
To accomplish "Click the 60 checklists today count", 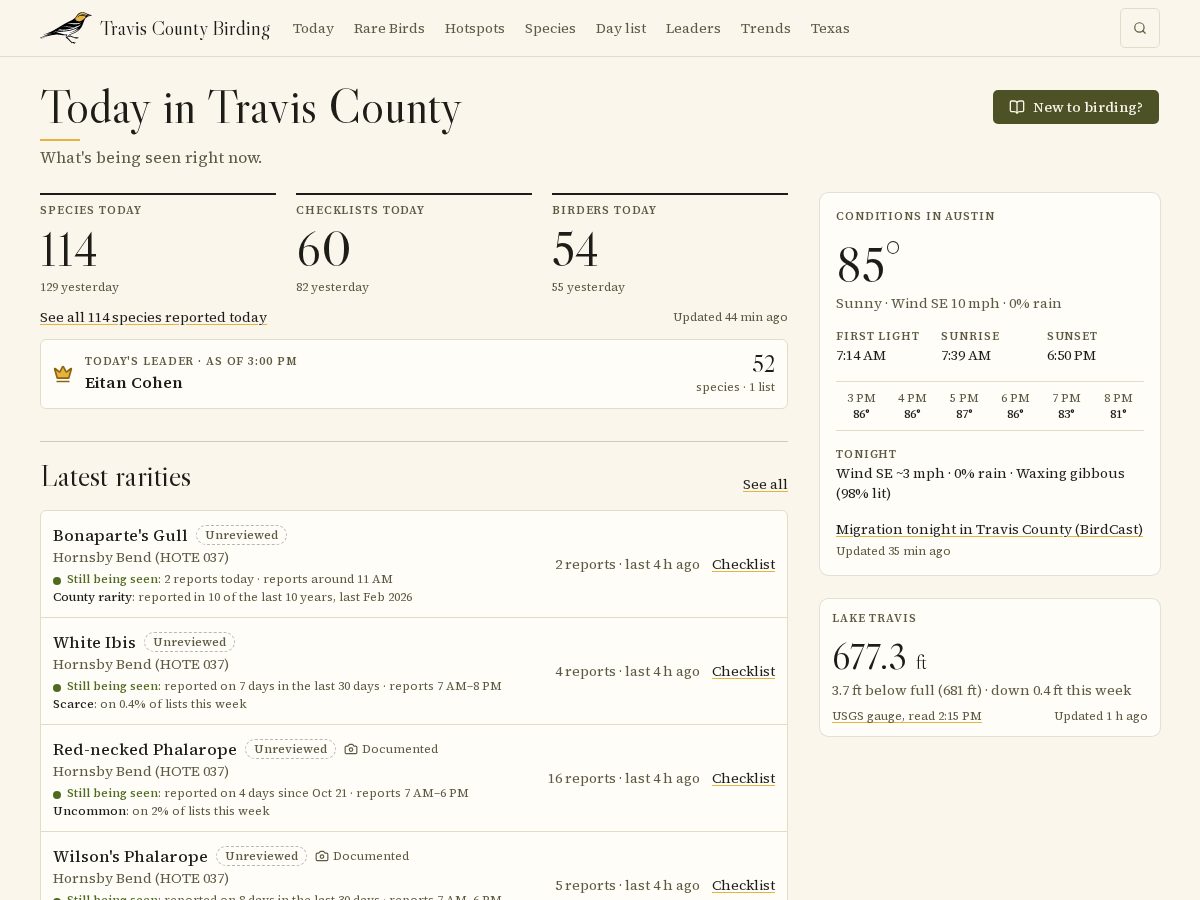I will [323, 250].
